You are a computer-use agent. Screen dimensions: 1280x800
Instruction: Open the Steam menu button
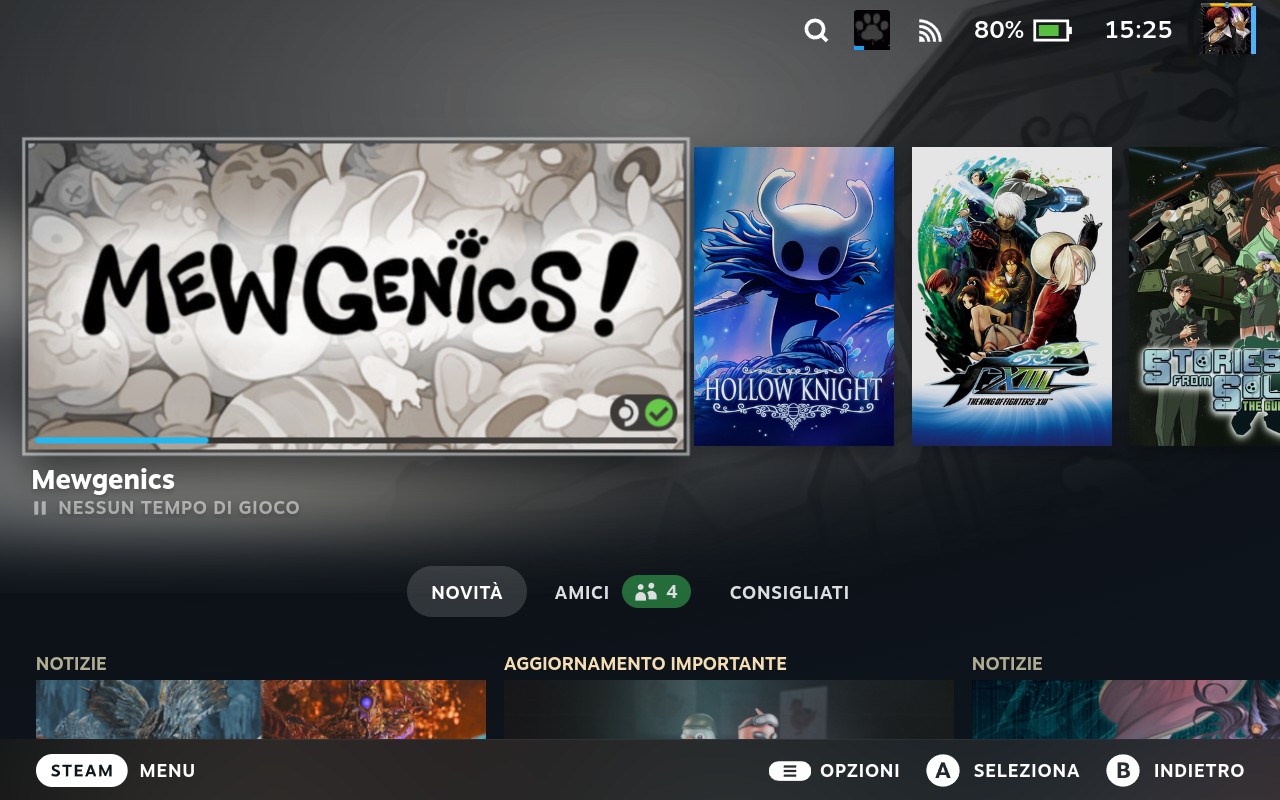(82, 771)
